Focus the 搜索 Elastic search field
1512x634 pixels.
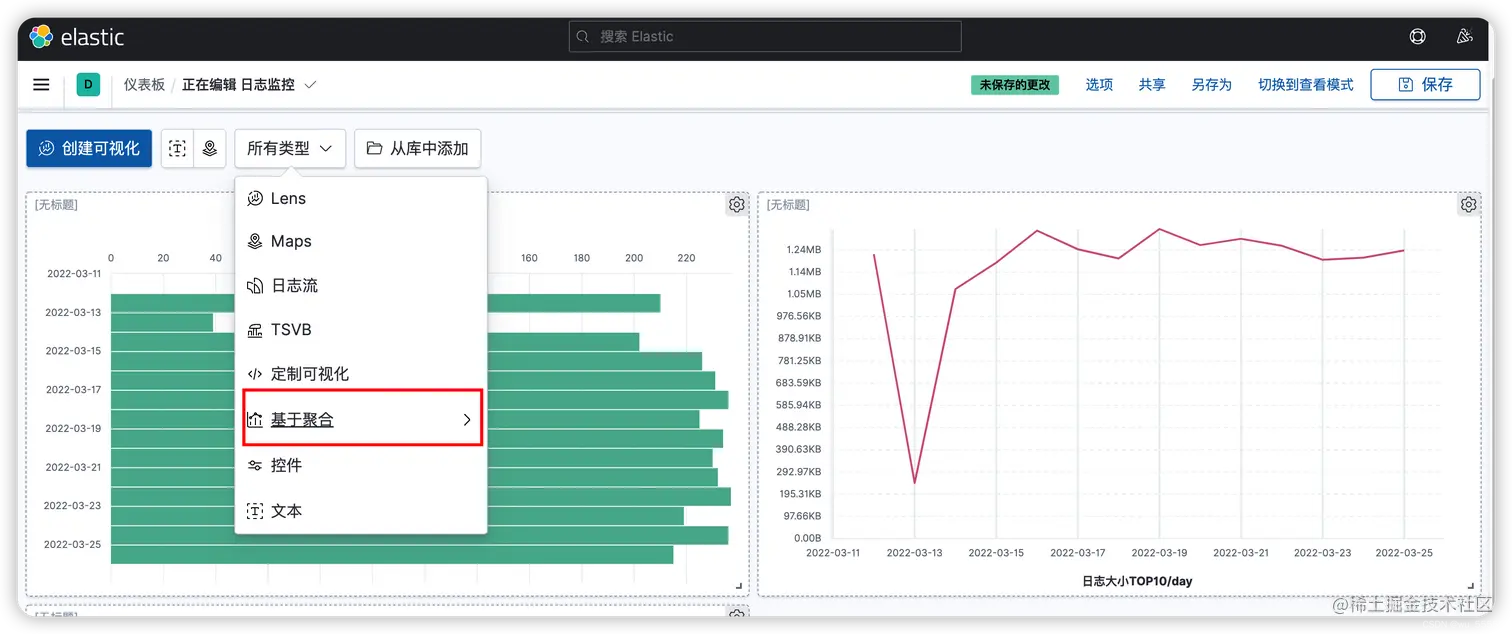[x=765, y=37]
